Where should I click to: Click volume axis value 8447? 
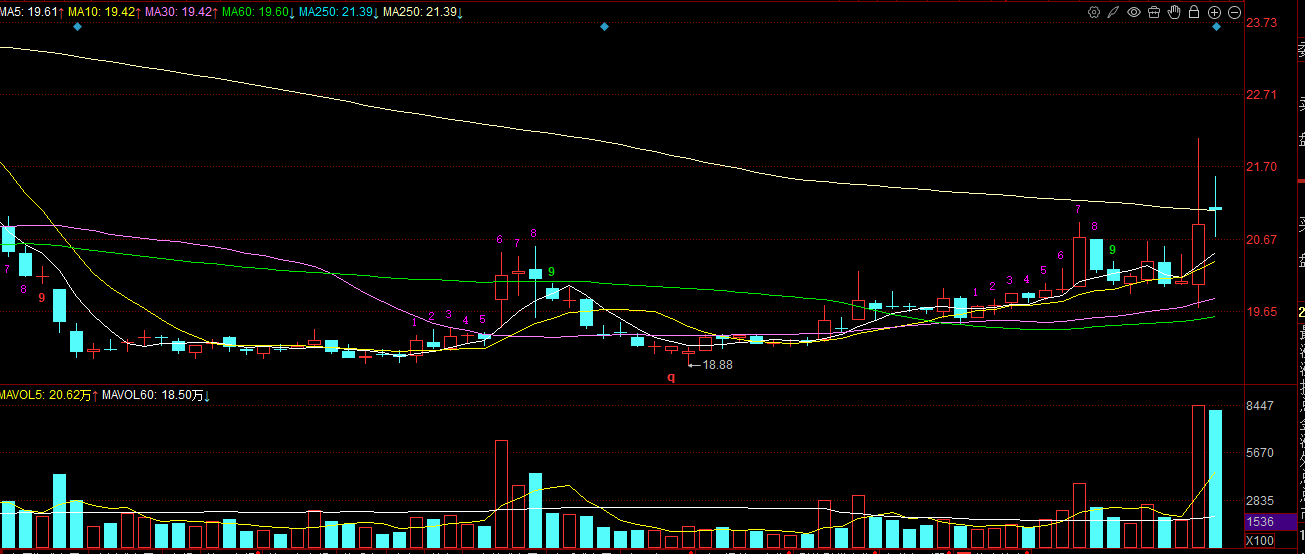(1262, 406)
